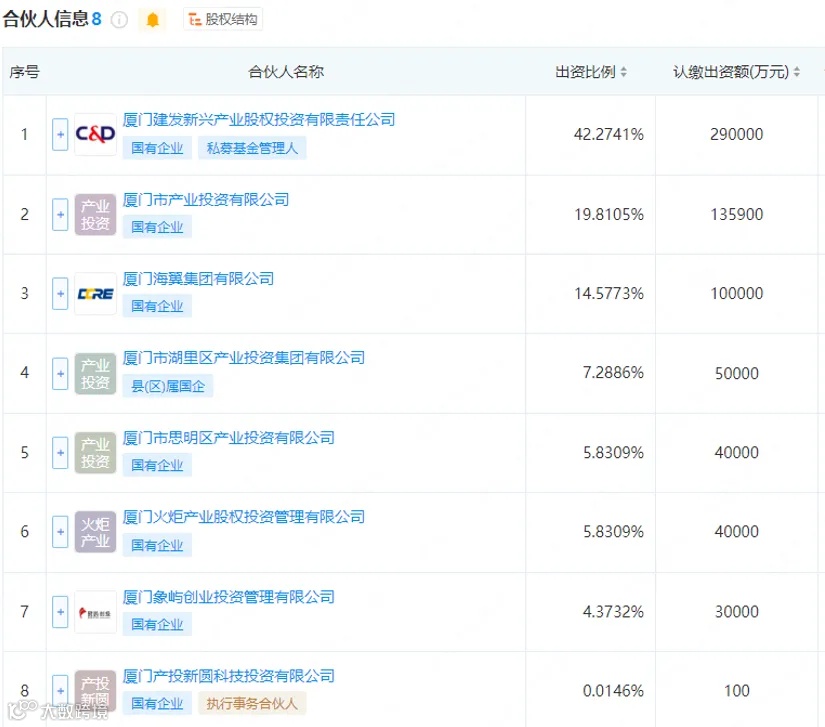The image size is (825, 727).
Task: Click 私募基金管理人 tag in row 1
Action: click(x=252, y=148)
